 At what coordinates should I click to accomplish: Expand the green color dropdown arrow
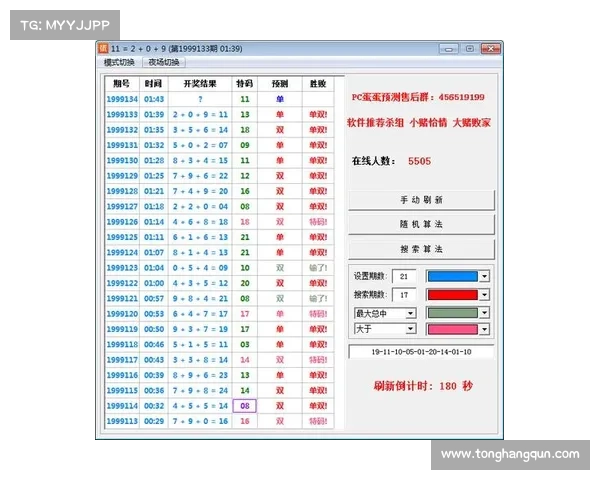[484, 313]
